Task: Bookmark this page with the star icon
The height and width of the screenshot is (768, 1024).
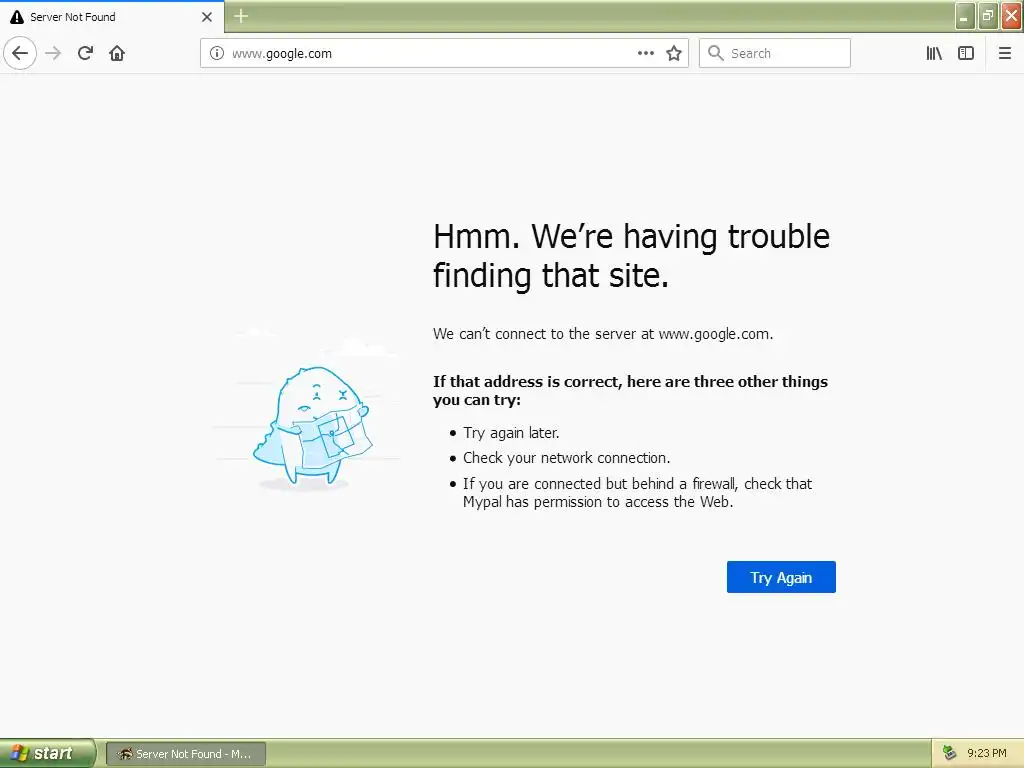Action: [674, 53]
